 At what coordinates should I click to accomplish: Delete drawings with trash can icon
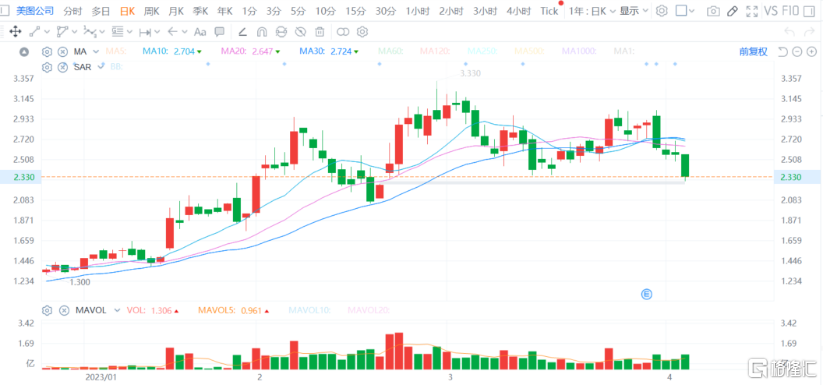coord(320,32)
